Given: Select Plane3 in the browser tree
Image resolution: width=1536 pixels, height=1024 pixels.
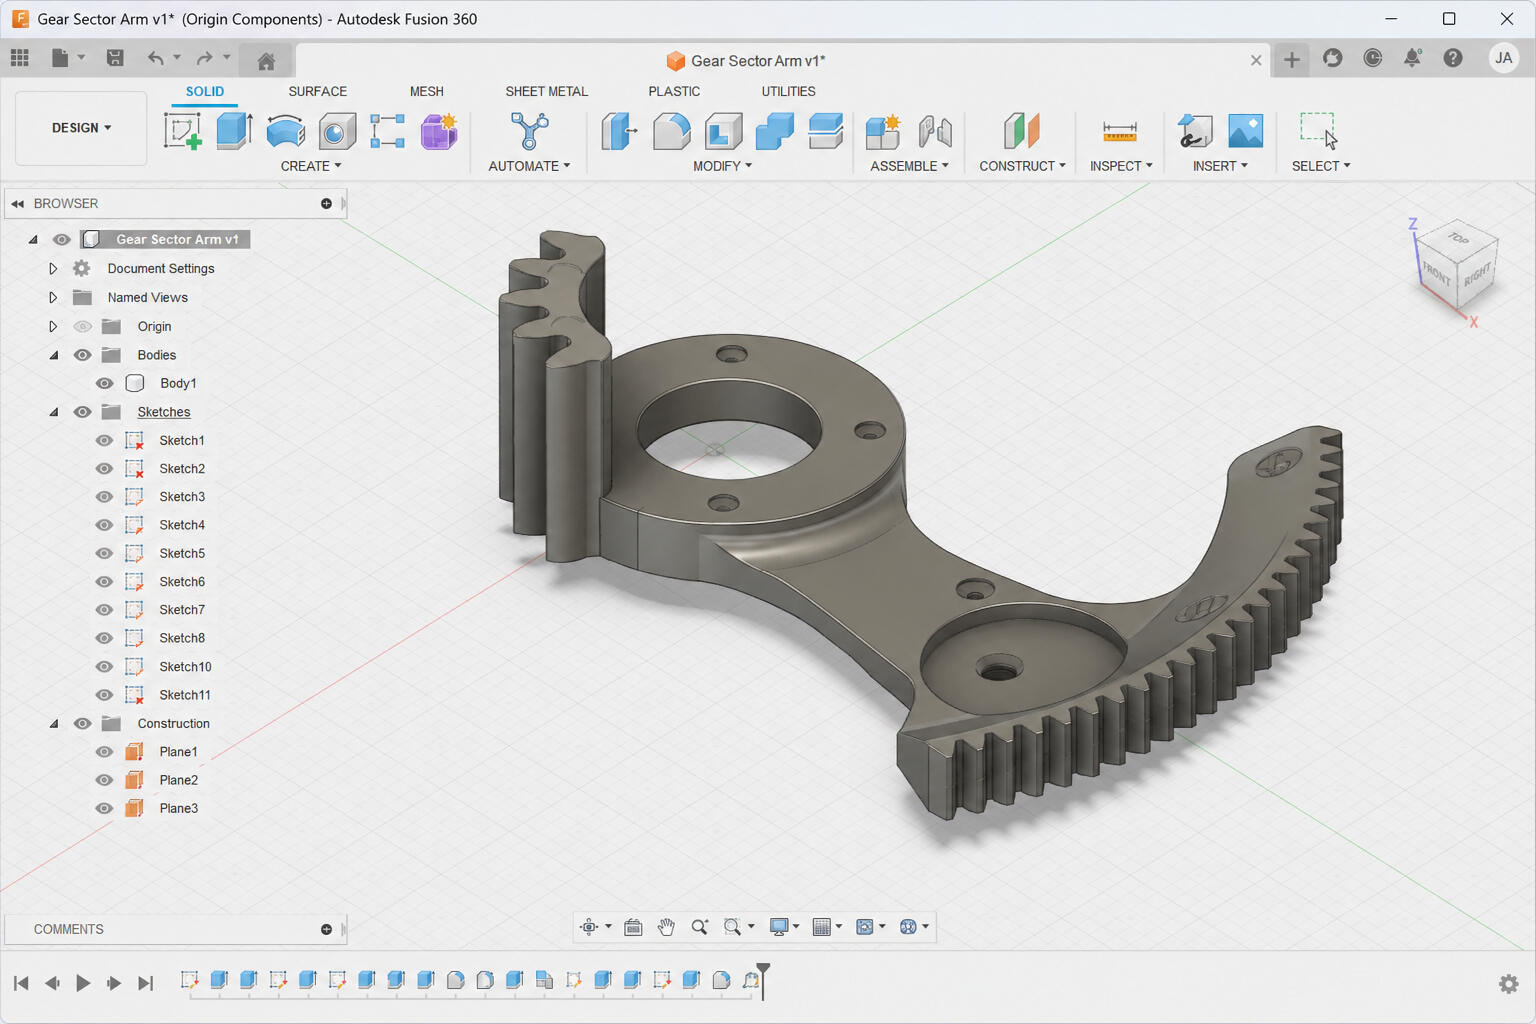Looking at the screenshot, I should pos(179,808).
